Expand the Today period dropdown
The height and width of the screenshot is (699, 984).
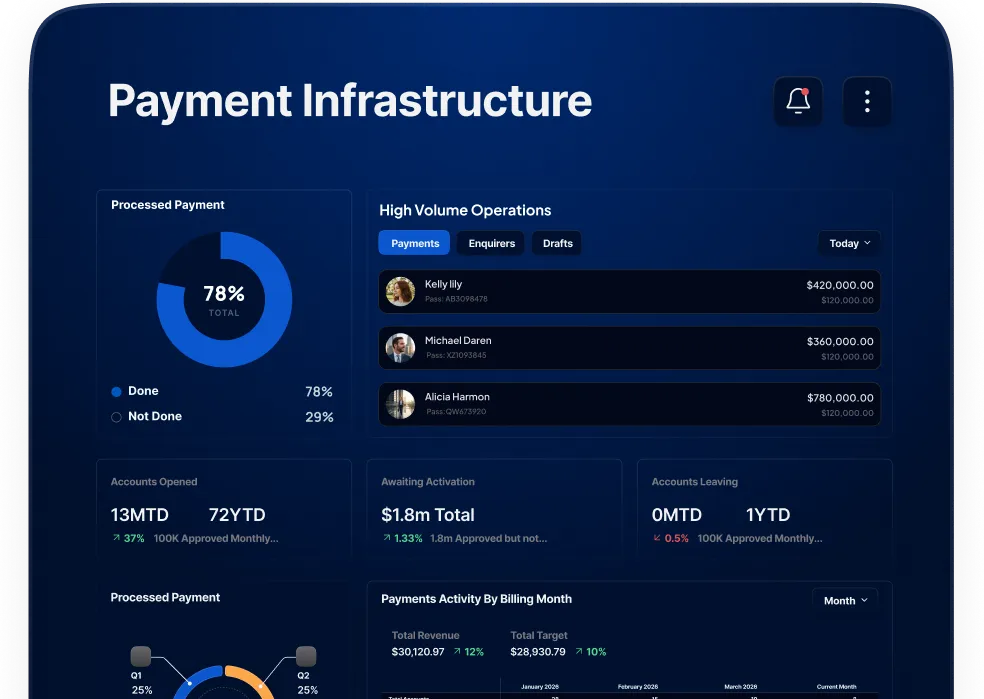(x=849, y=243)
